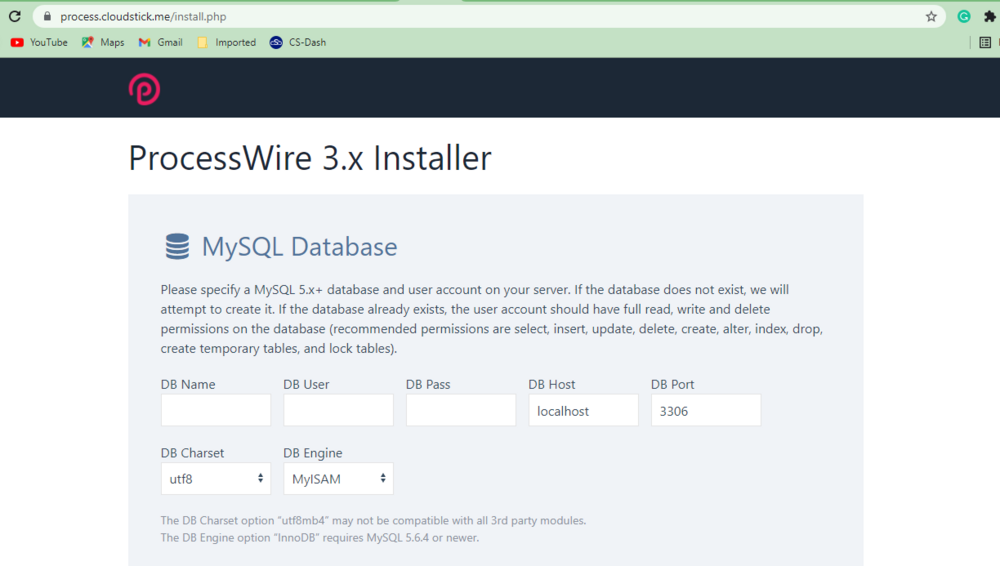Open the Maps bookmark
Viewport: 1000px width, 566px height.
coord(103,42)
